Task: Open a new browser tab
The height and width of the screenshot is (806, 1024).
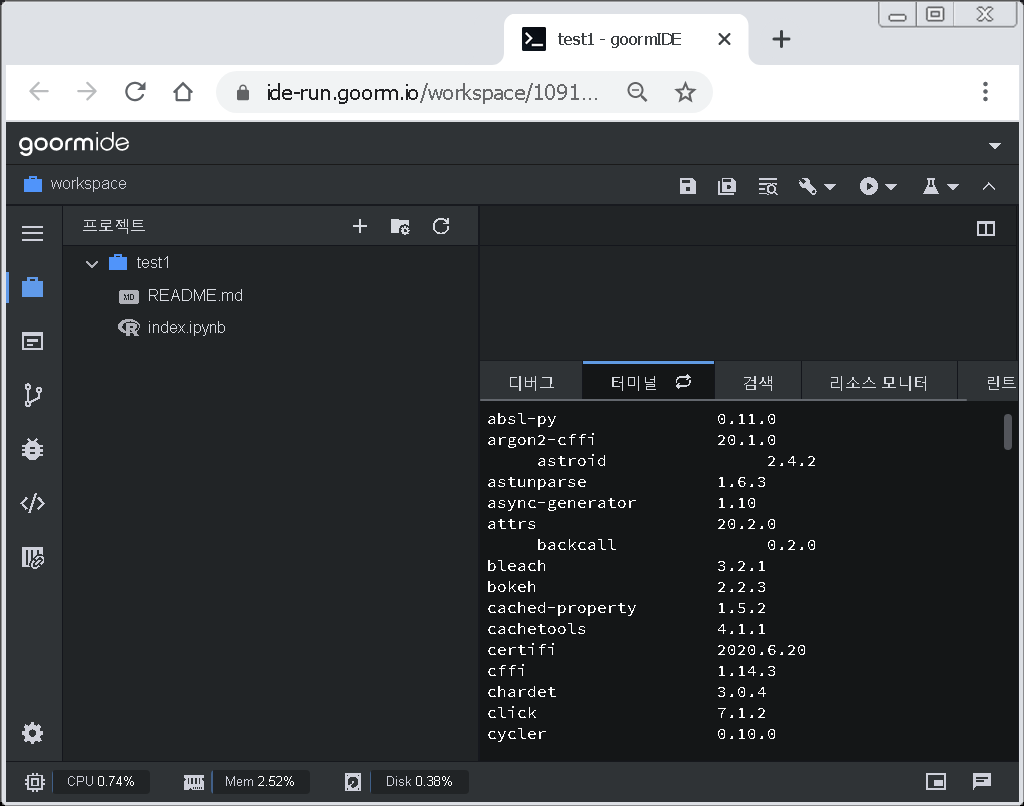Action: click(x=781, y=40)
